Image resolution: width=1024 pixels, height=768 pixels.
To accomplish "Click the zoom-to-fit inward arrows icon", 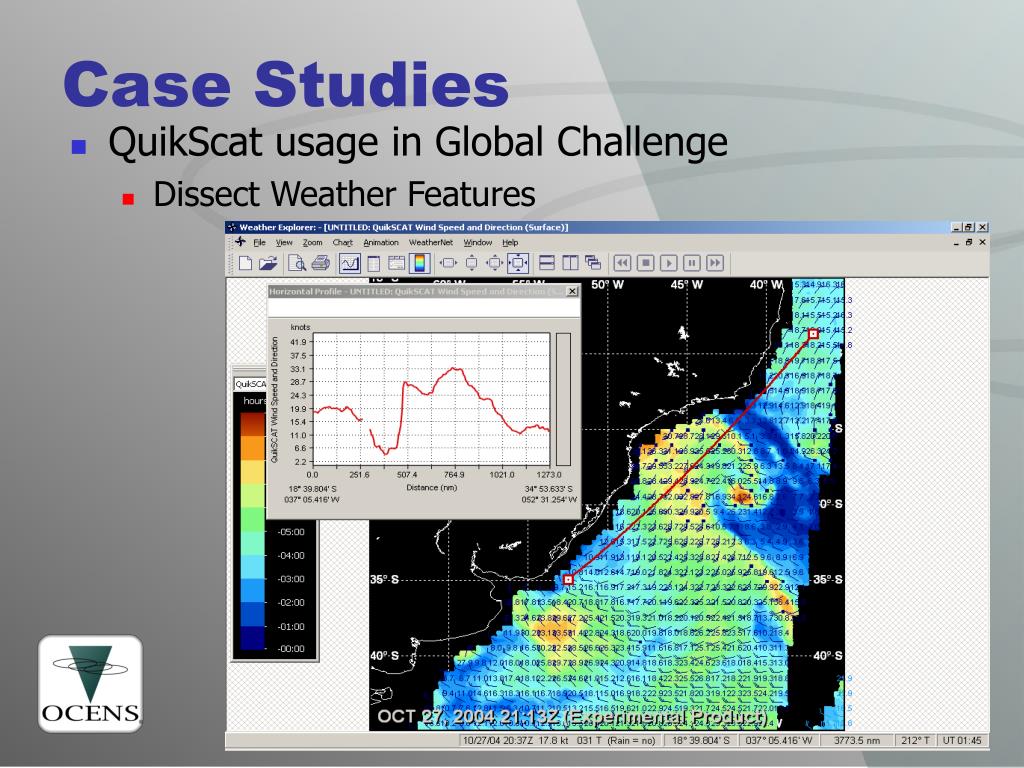I will tap(518, 263).
